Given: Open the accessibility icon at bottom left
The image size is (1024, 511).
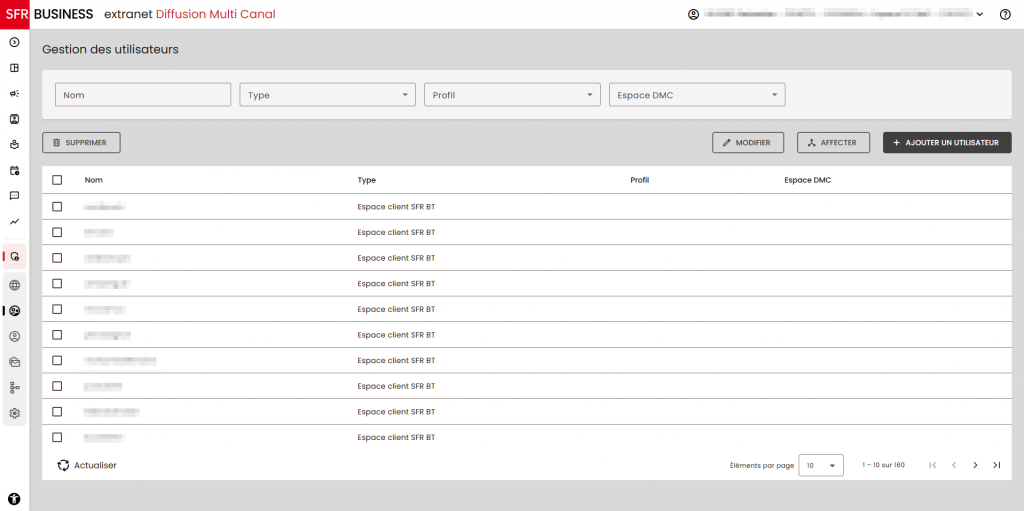Looking at the screenshot, I should point(14,498).
